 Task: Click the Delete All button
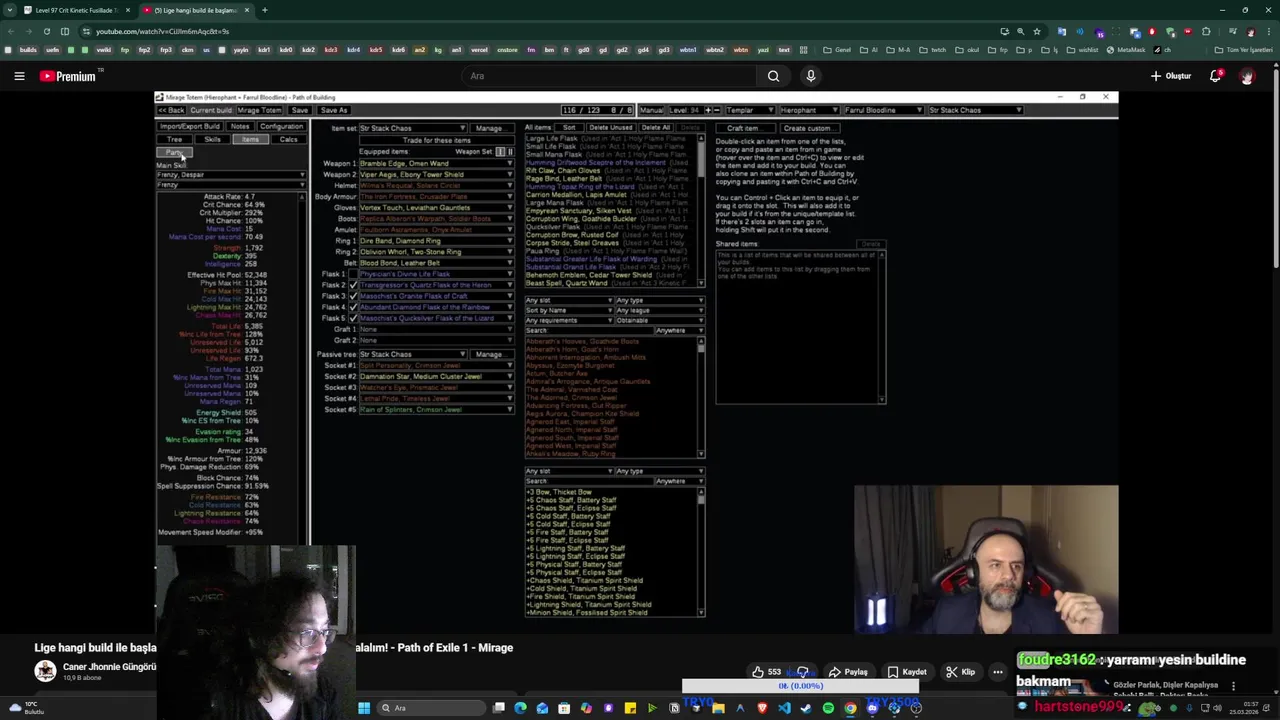click(655, 128)
